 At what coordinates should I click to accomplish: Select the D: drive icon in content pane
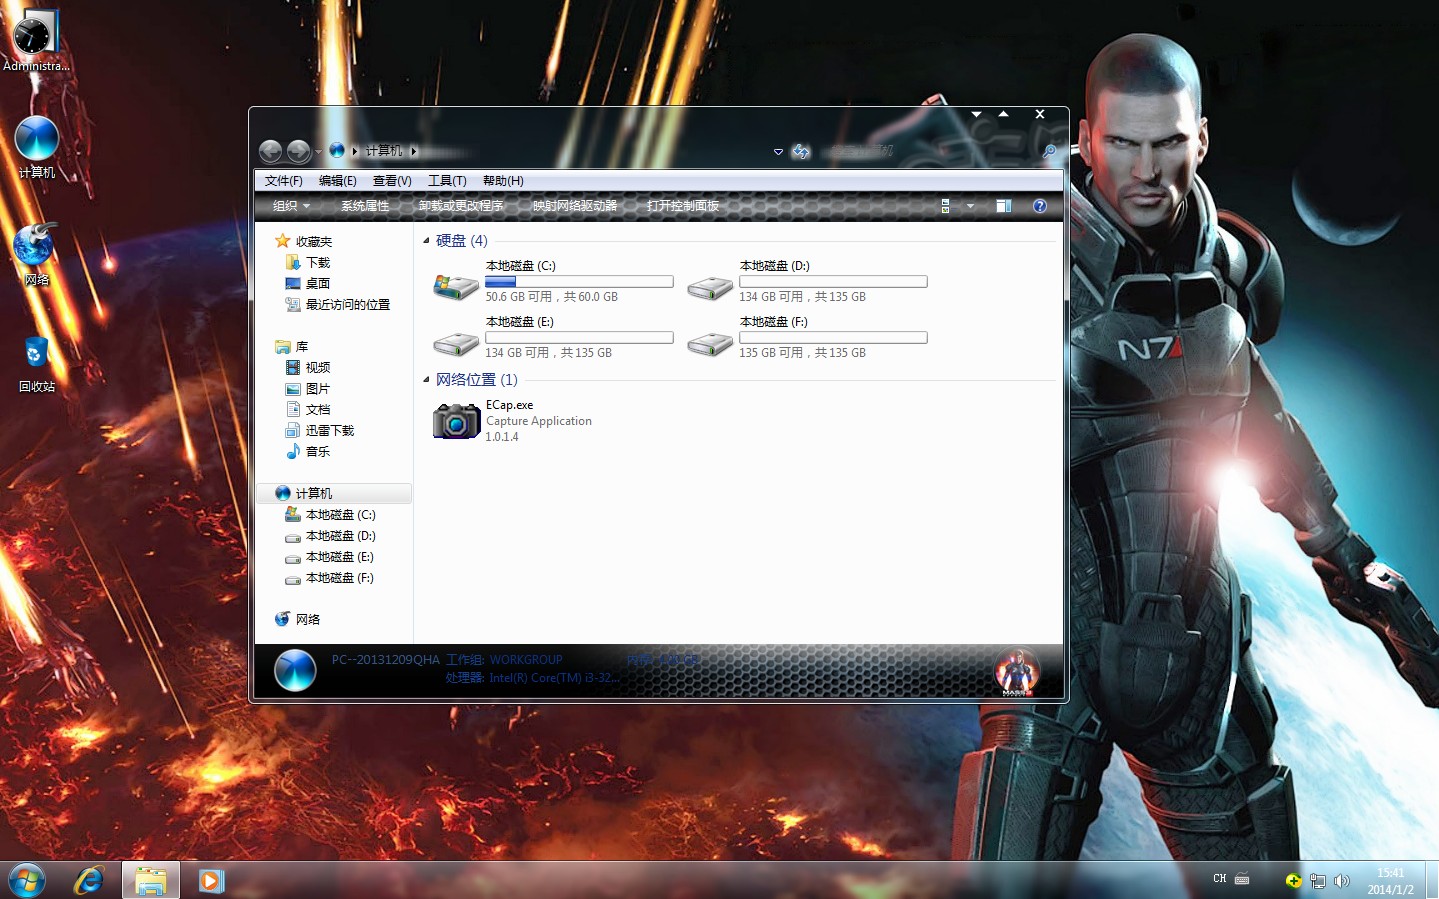(x=710, y=288)
